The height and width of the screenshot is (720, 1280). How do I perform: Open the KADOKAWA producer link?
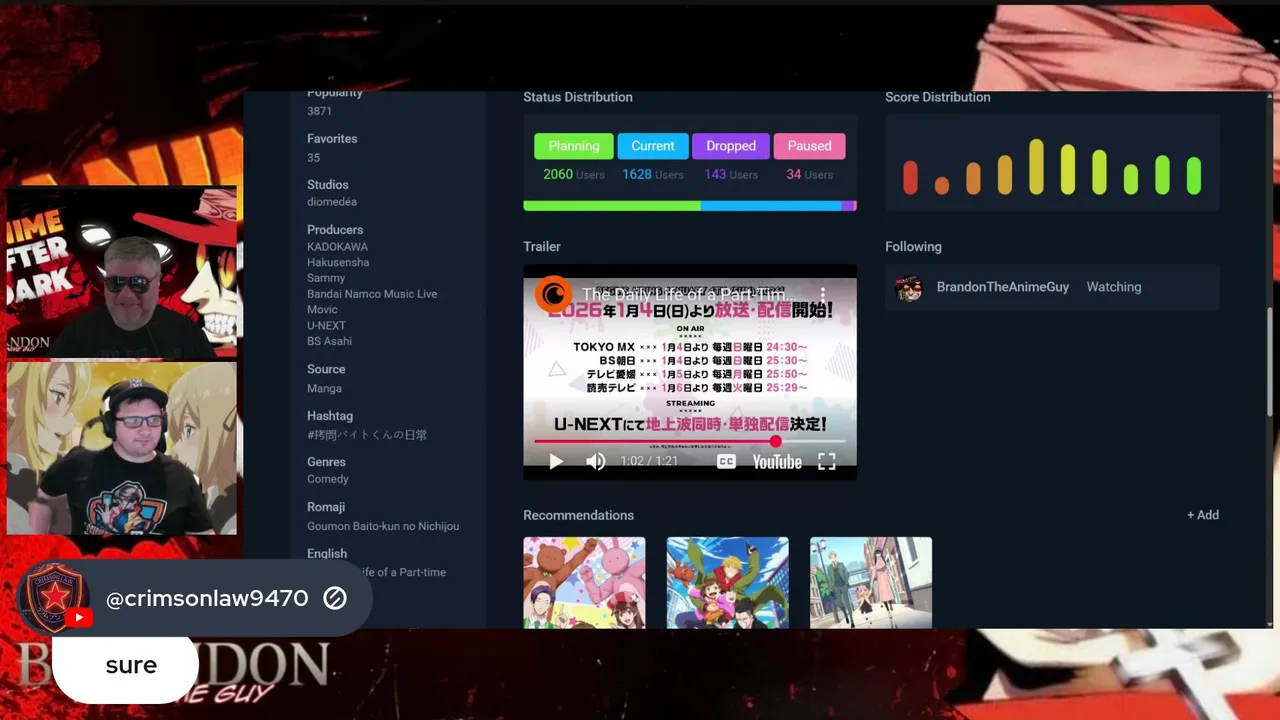point(337,247)
